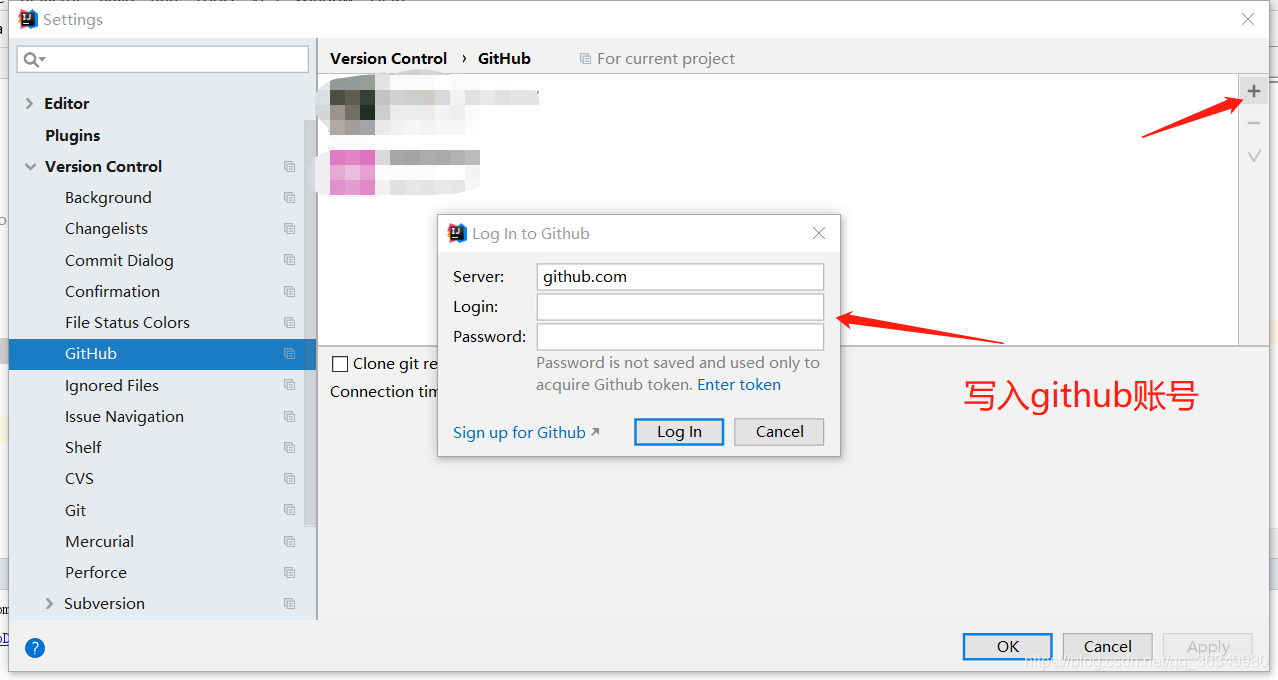Open the Ignored Files settings
Image resolution: width=1278 pixels, height=680 pixels.
[x=112, y=385]
